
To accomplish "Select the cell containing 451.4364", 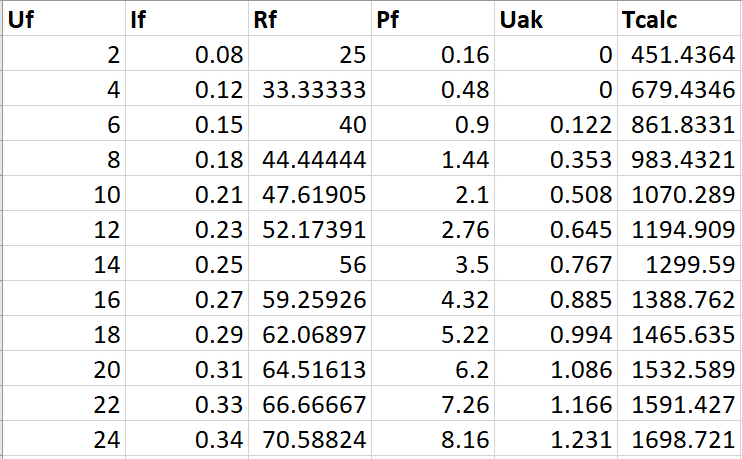I will (x=678, y=55).
